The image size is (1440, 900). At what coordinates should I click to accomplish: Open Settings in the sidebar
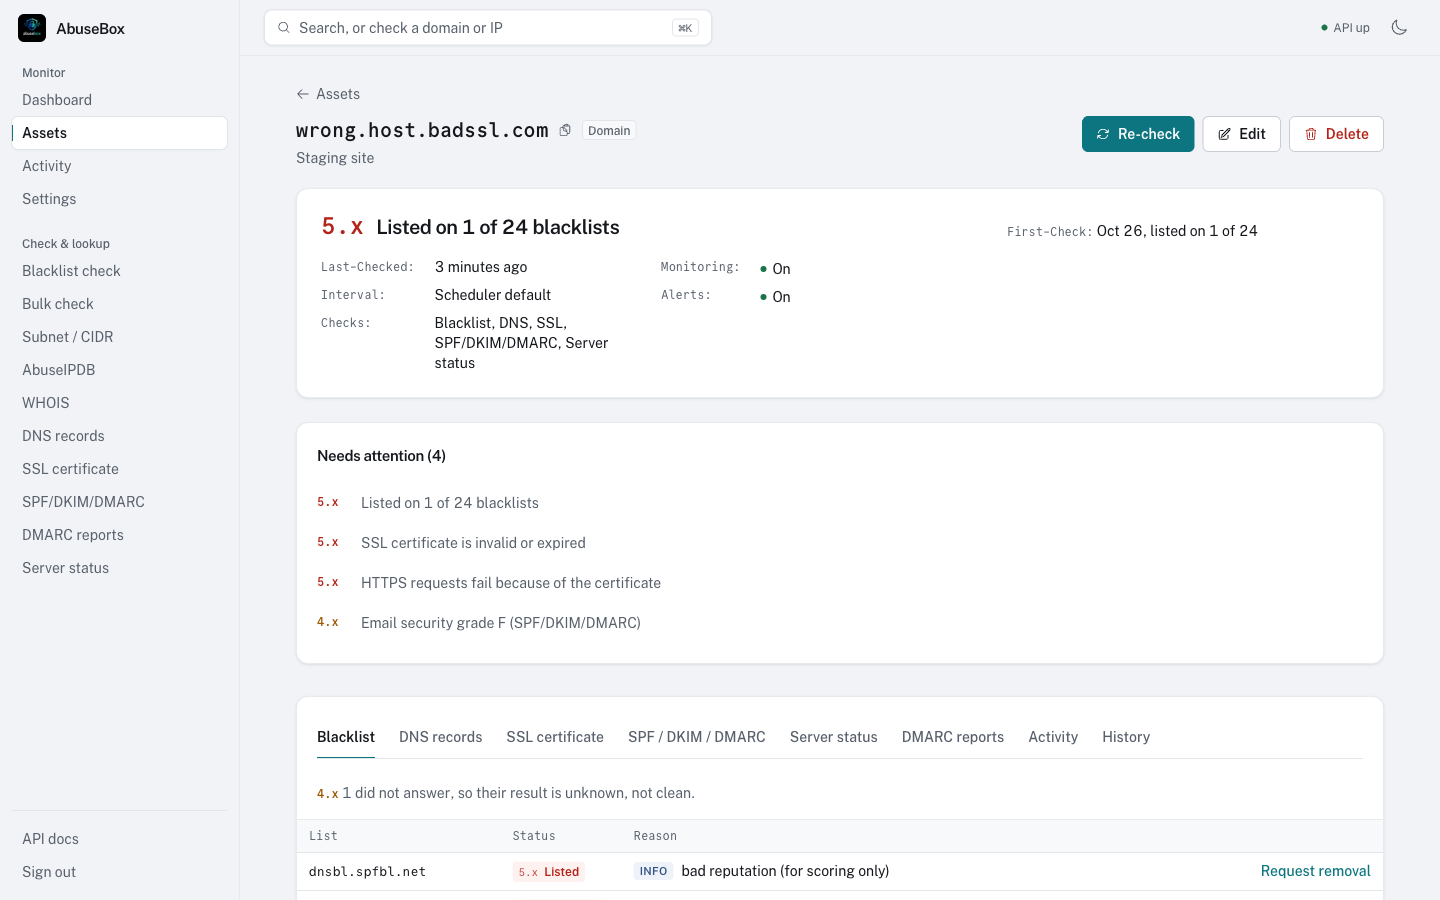120,199
